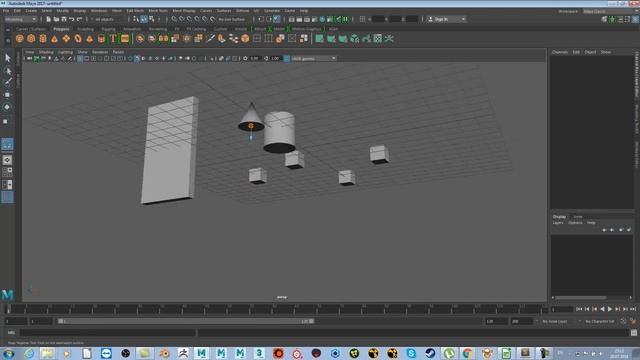Screen dimensions: 640x360
Task: Click the Save Scene icon
Action: pyautogui.click(x=64, y=19)
